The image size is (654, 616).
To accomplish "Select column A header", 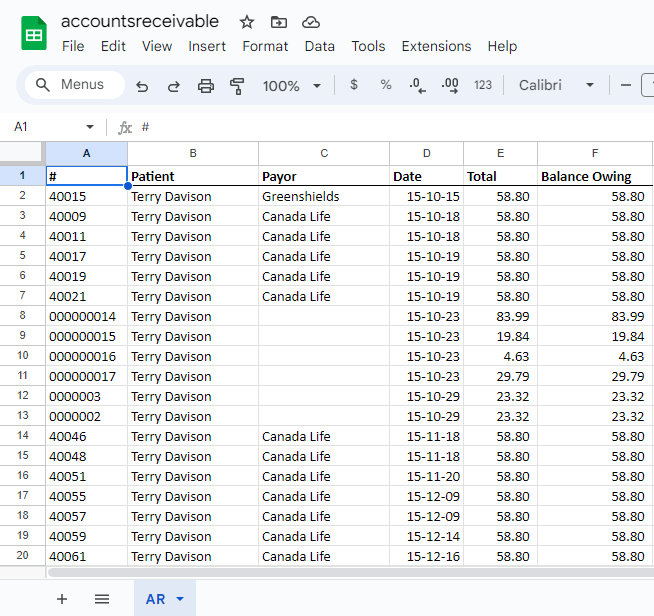I will point(86,153).
